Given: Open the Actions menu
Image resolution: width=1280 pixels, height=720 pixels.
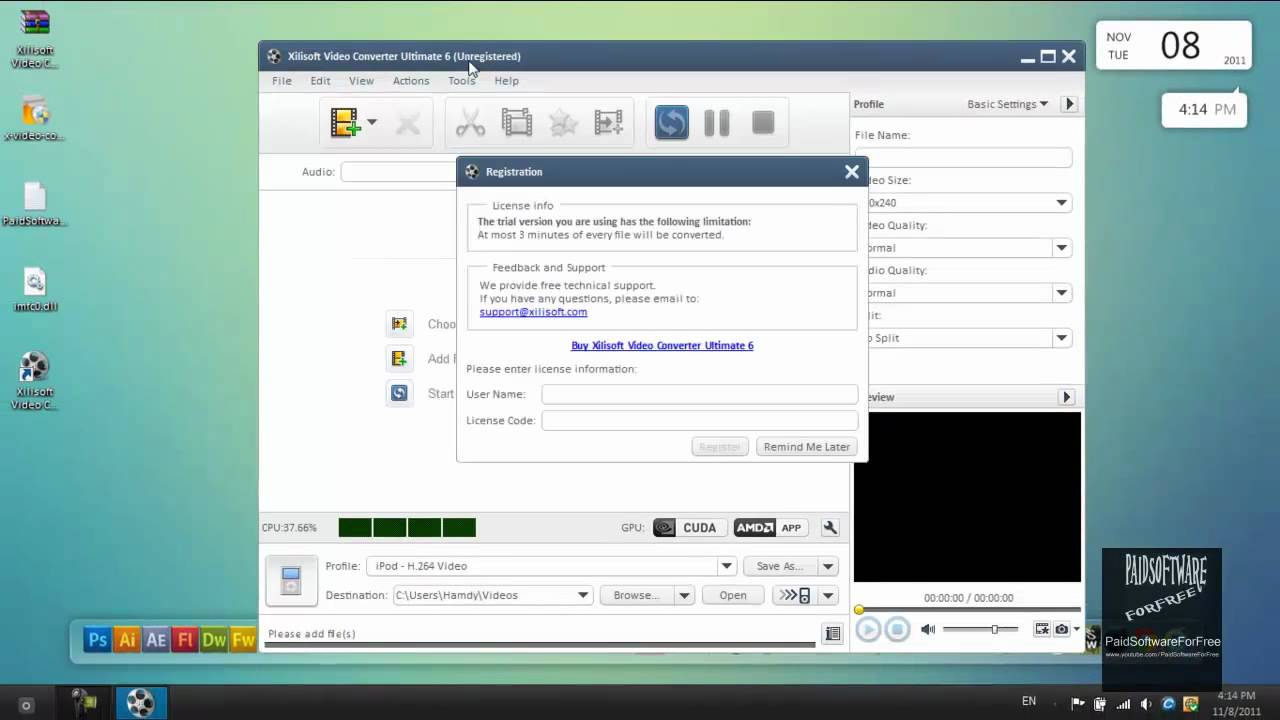Looking at the screenshot, I should click(411, 81).
